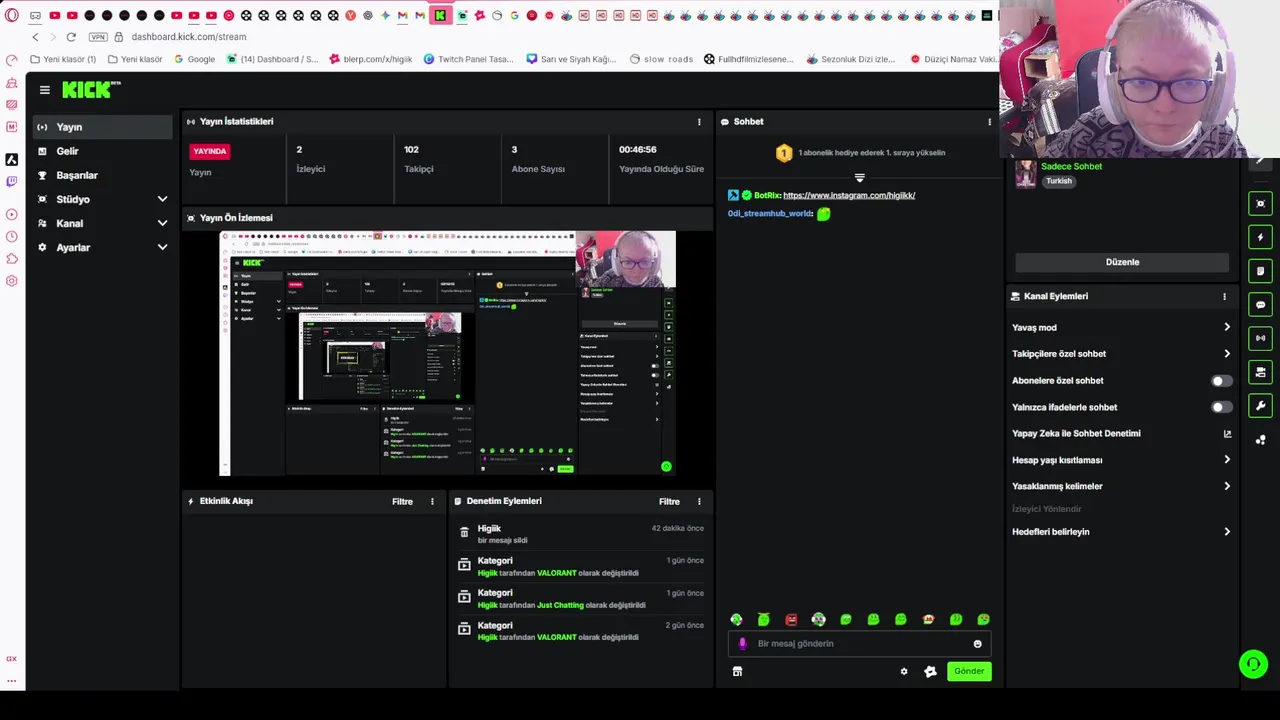Click the Higiik bir mesajı sildi entry

[x=580, y=534]
